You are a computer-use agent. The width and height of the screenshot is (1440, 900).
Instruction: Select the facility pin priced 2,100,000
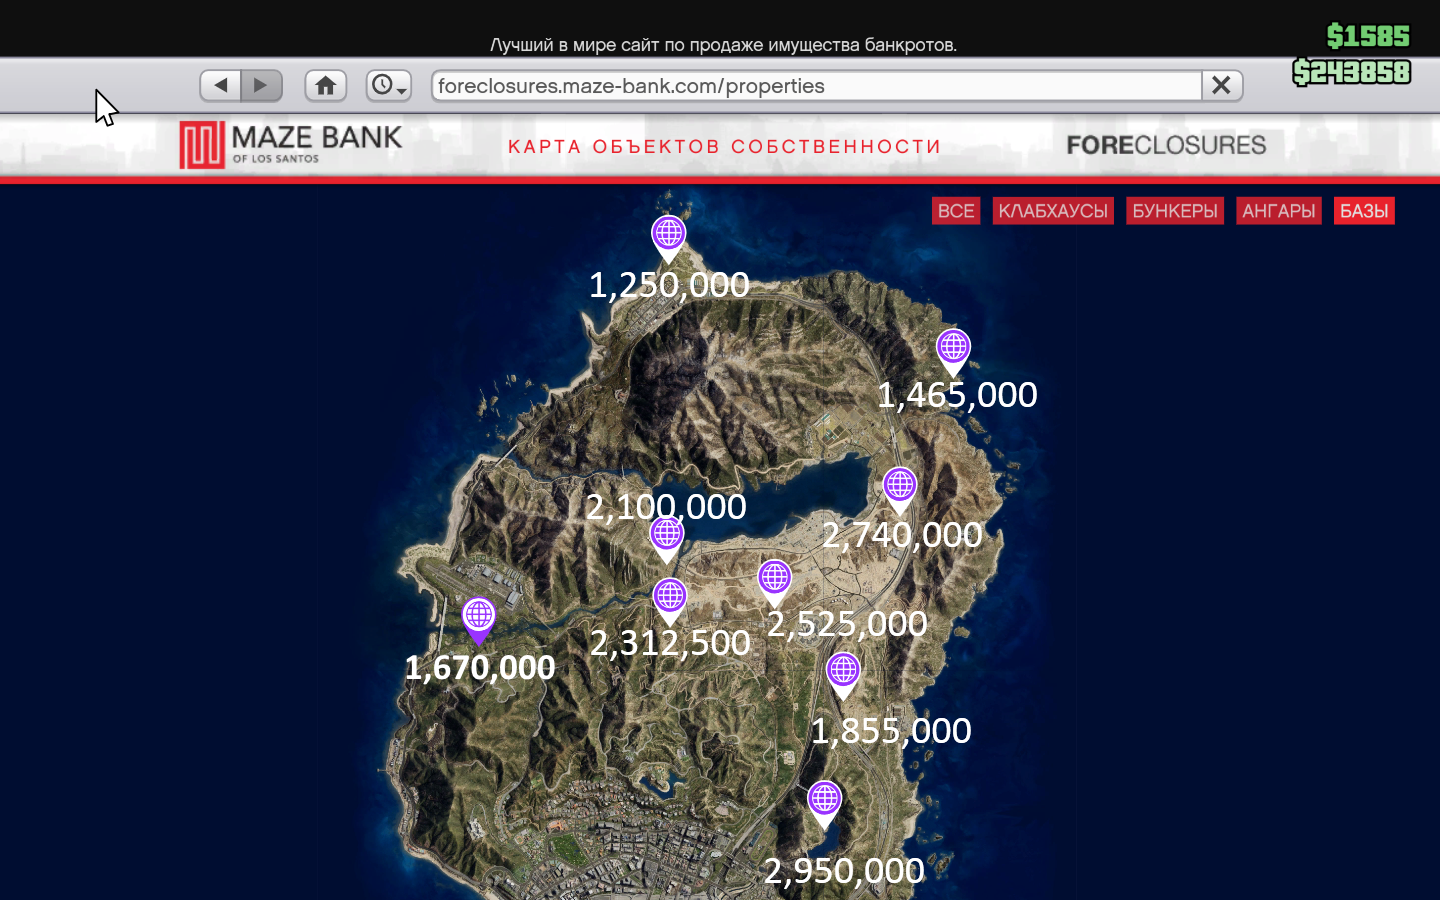(667, 539)
